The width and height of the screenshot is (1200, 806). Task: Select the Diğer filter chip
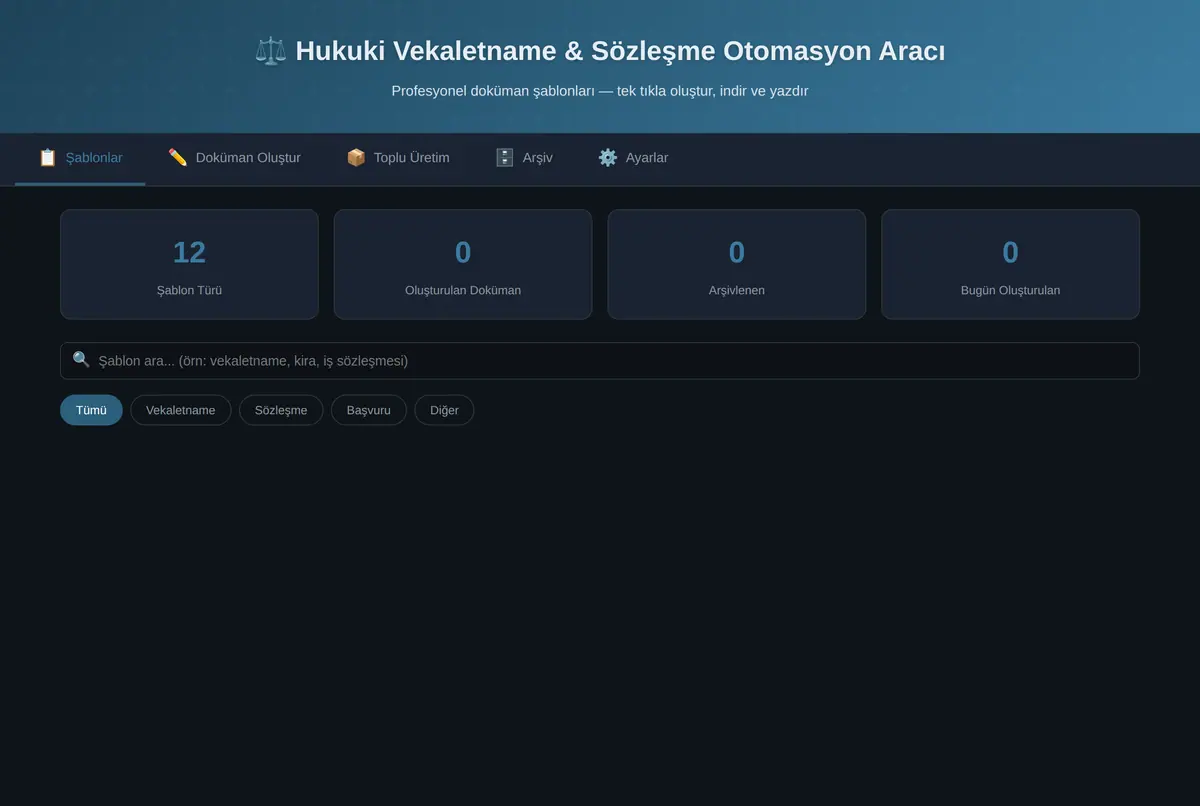pos(444,410)
